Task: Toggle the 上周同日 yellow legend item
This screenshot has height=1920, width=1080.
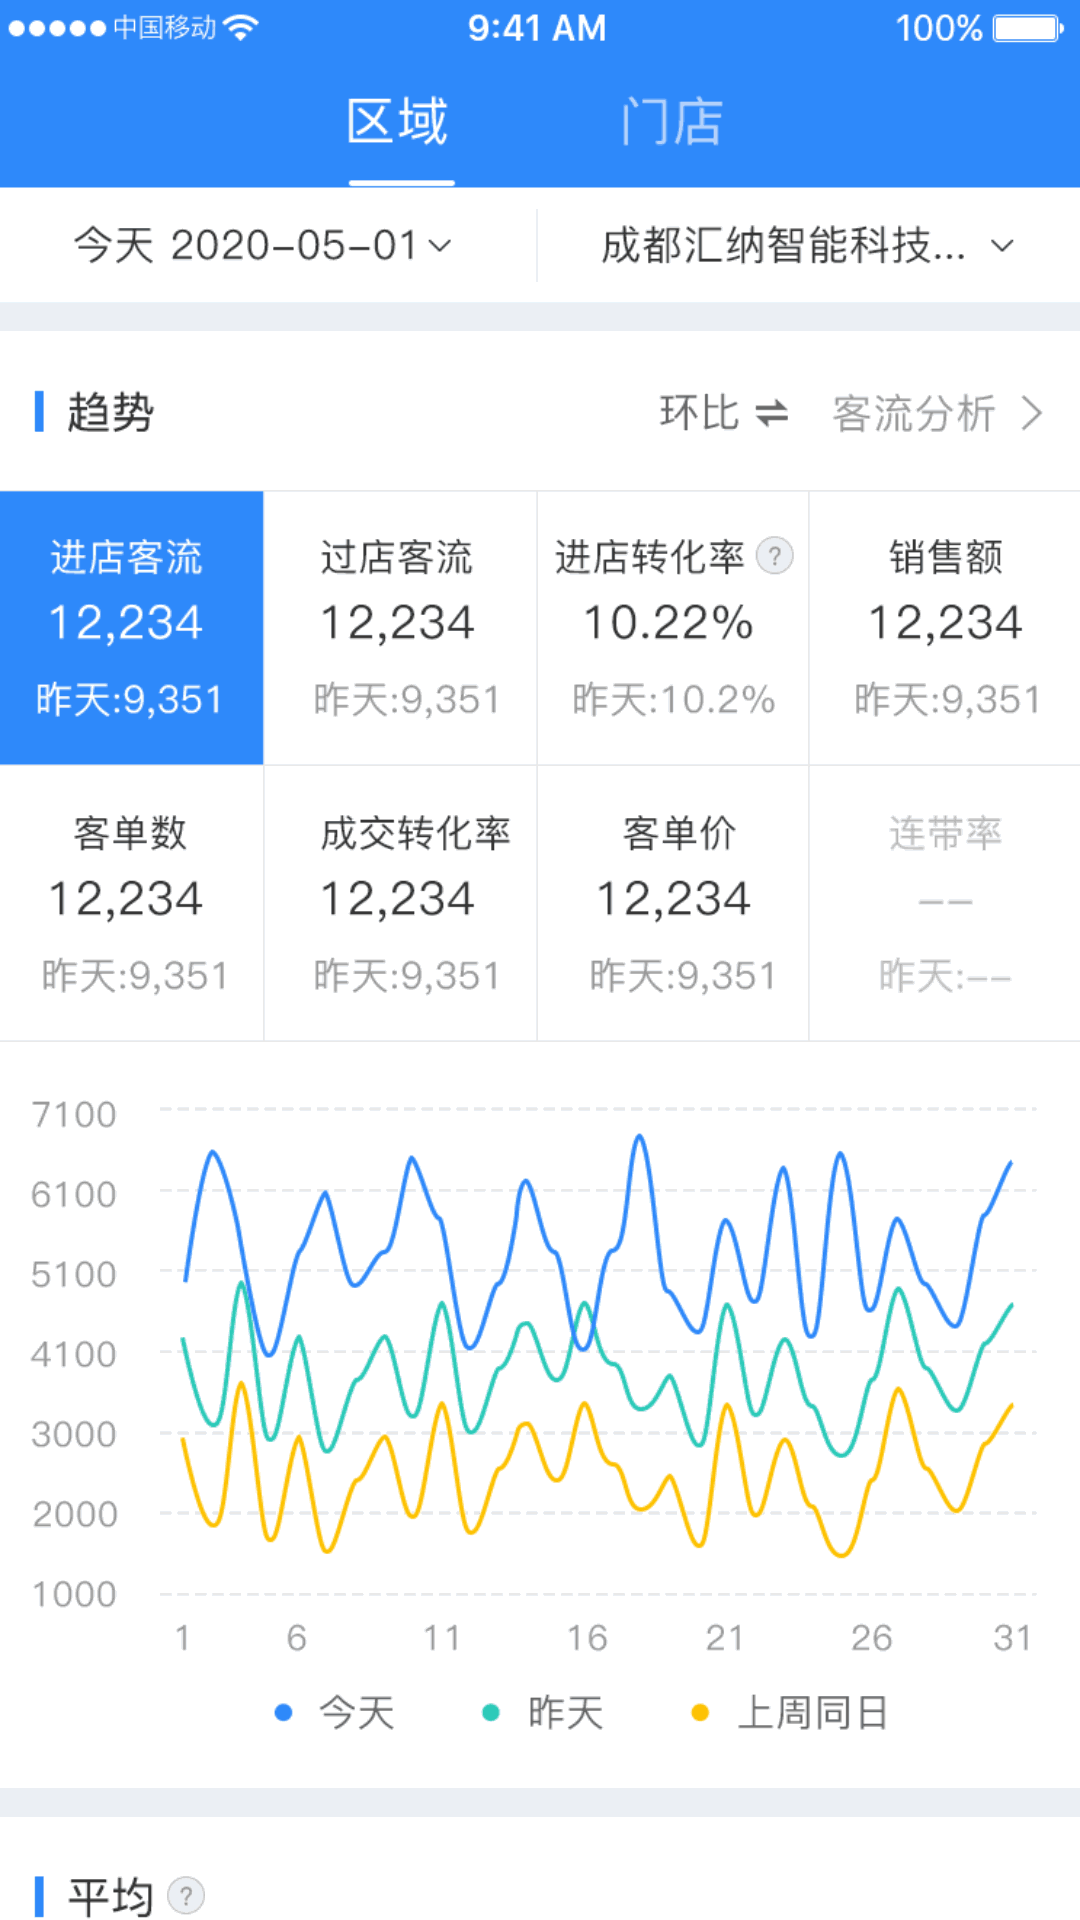Action: tap(790, 1713)
